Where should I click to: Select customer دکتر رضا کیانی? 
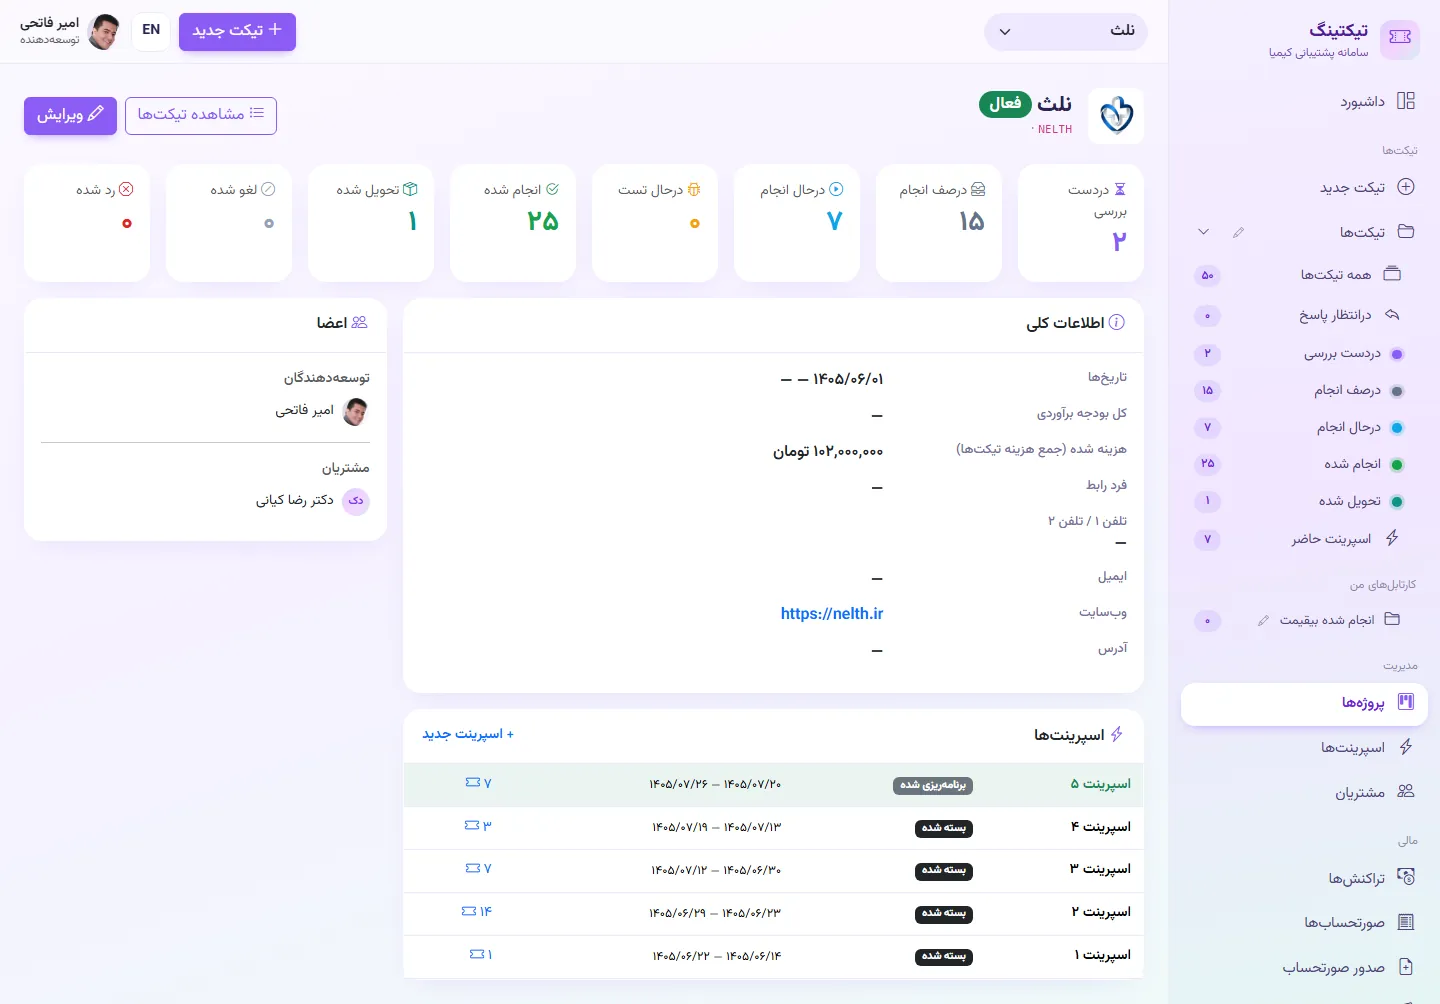(312, 500)
